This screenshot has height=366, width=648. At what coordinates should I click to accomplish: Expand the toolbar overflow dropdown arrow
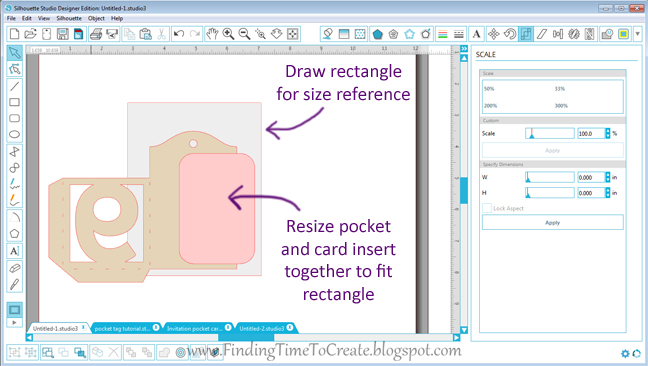coord(638,34)
